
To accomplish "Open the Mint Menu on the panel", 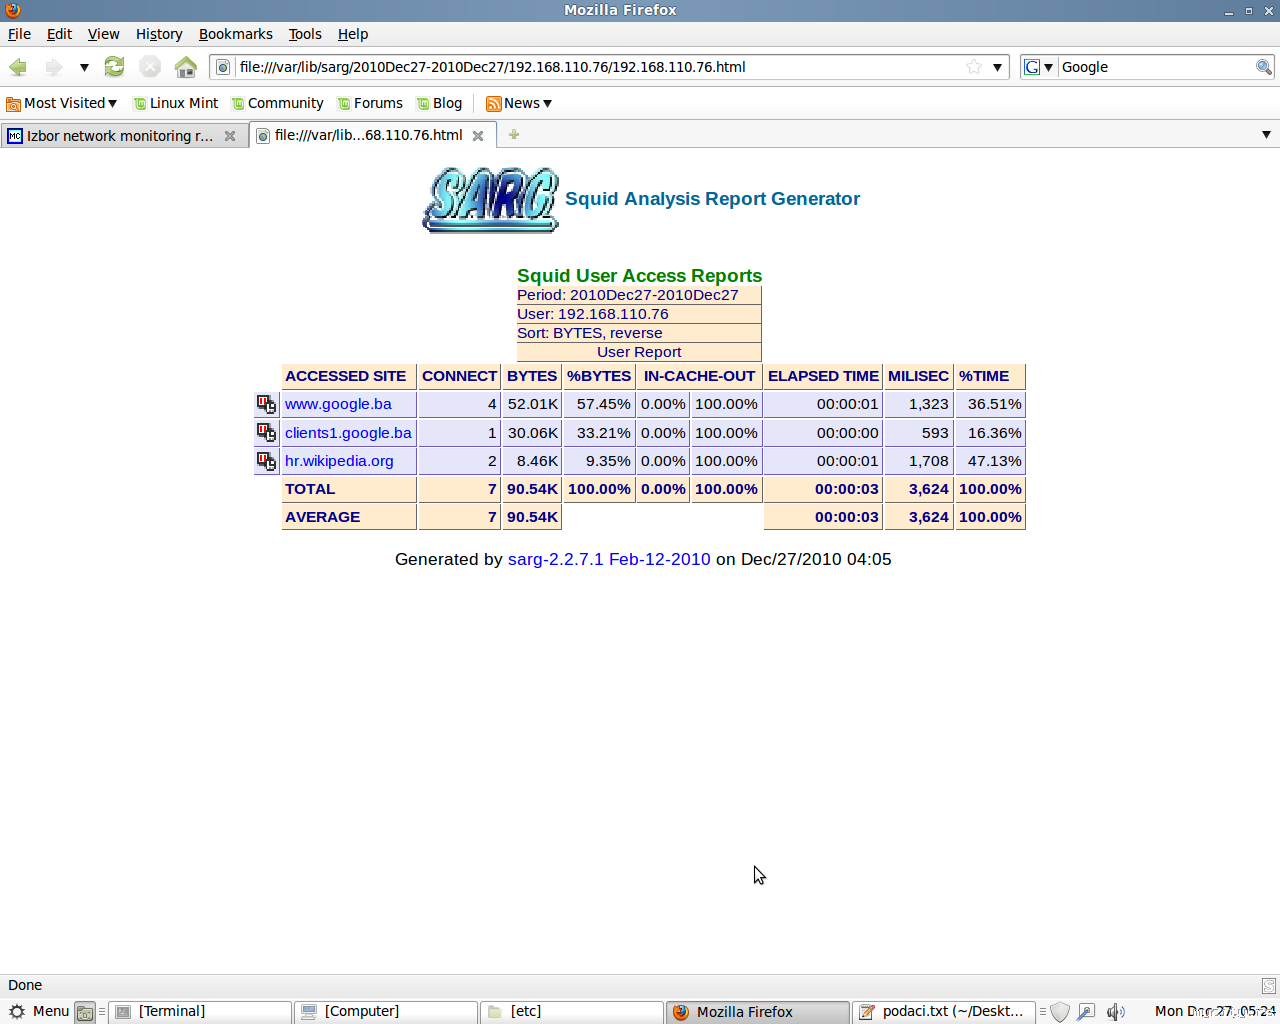I will (38, 1011).
